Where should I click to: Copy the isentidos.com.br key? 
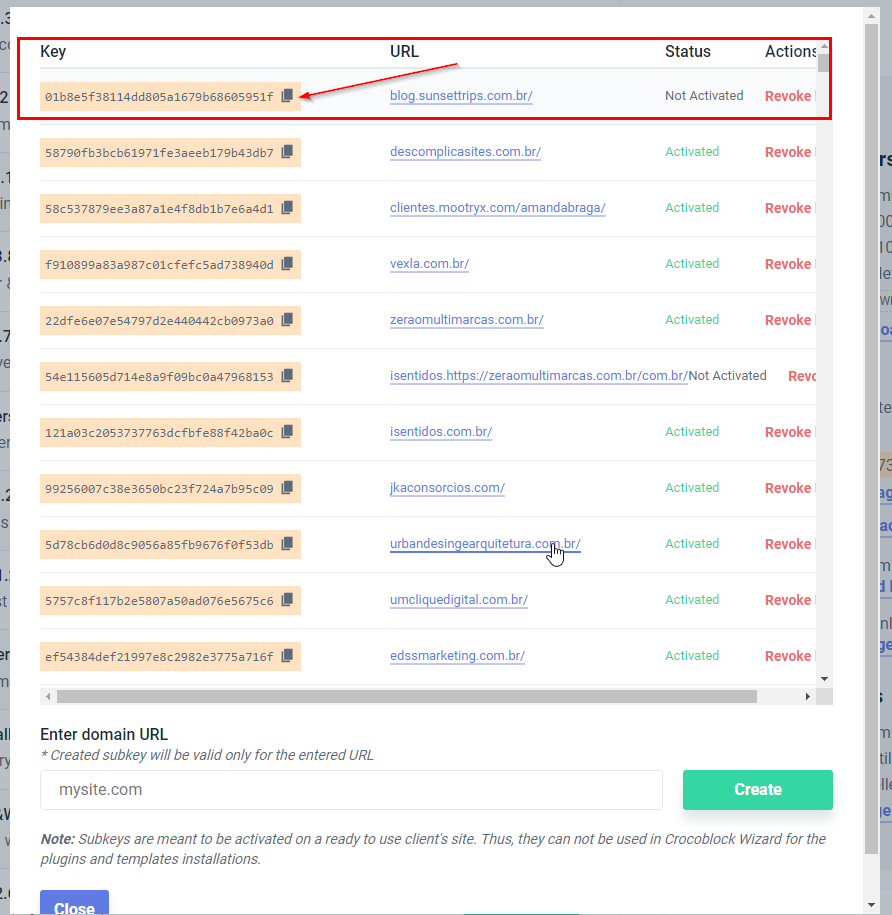[x=287, y=432]
